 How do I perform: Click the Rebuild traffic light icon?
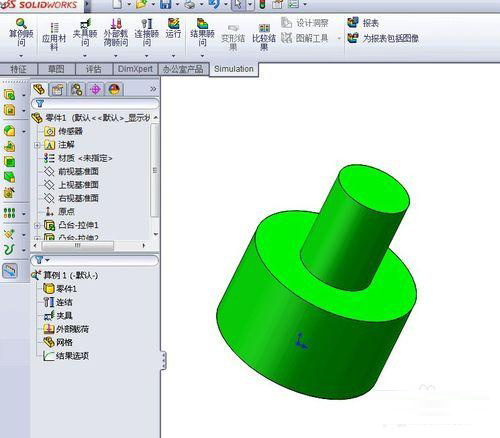(263, 4)
